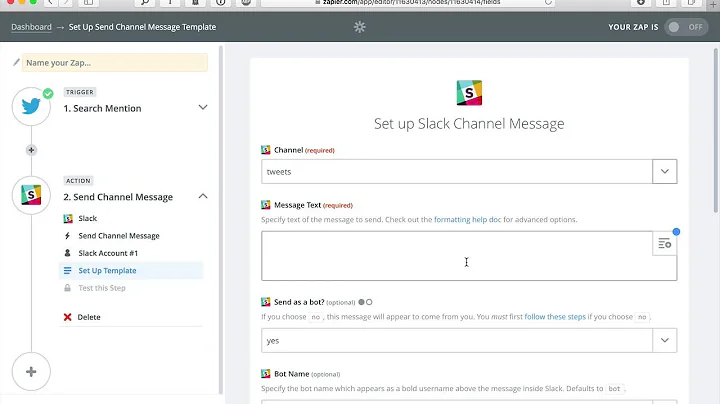Open the 'follow these steps' link
The image size is (720, 404).
tap(555, 317)
